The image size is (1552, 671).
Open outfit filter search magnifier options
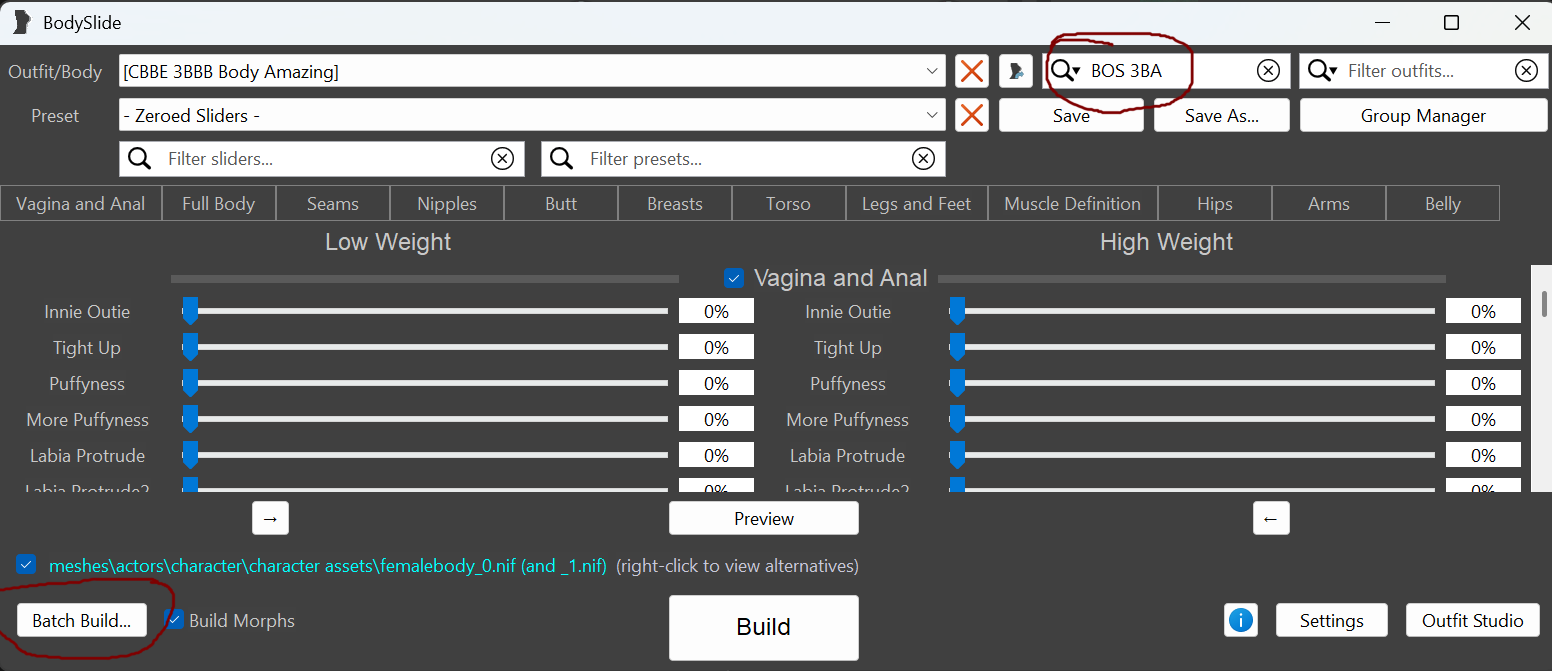click(1323, 71)
